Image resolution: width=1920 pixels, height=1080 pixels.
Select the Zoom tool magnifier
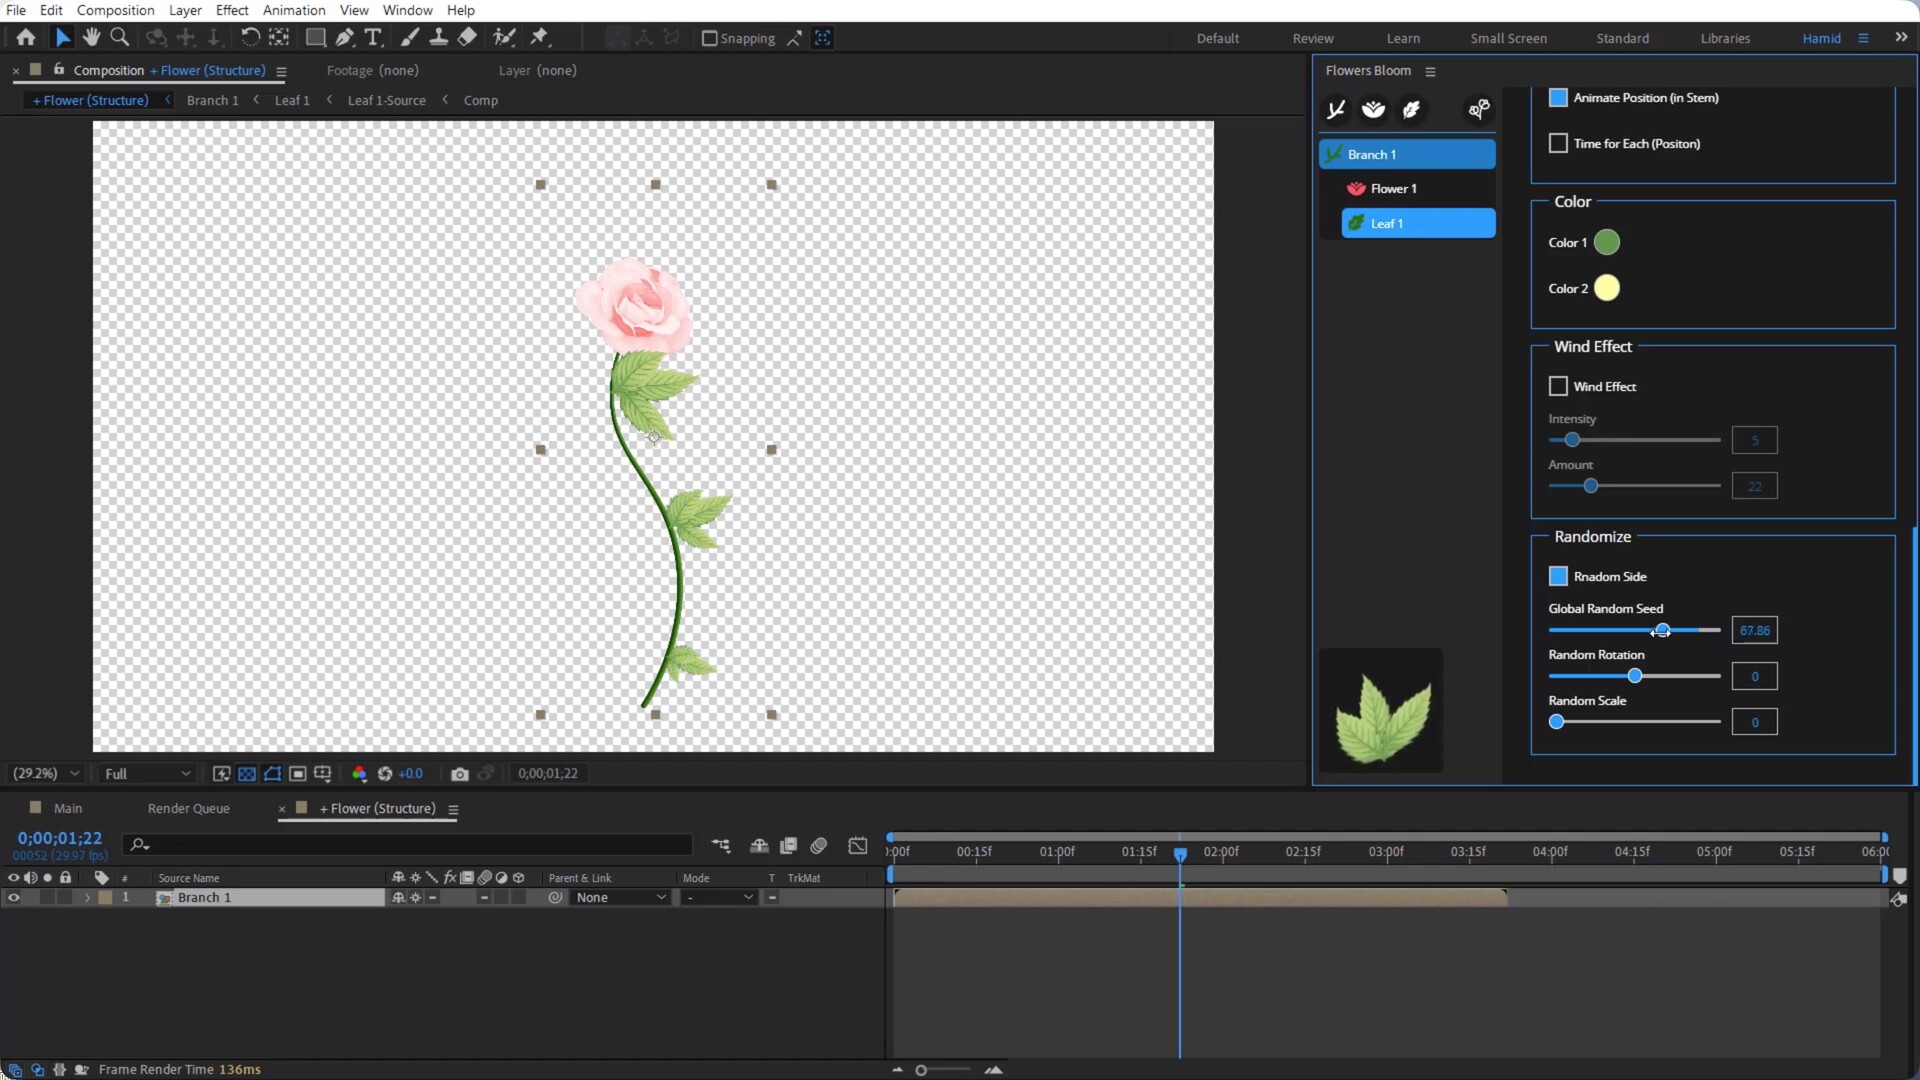119,37
